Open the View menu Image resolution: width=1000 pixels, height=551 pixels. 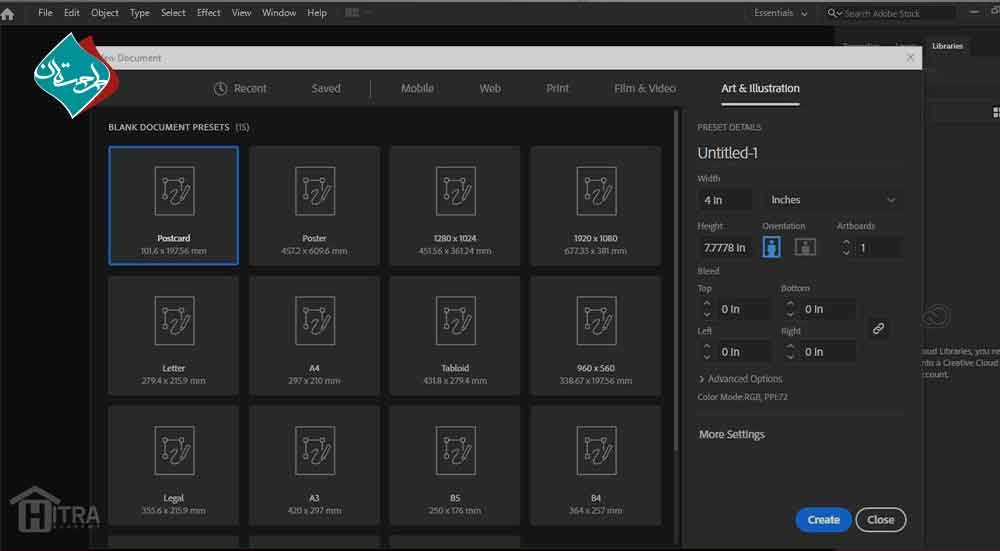(241, 13)
